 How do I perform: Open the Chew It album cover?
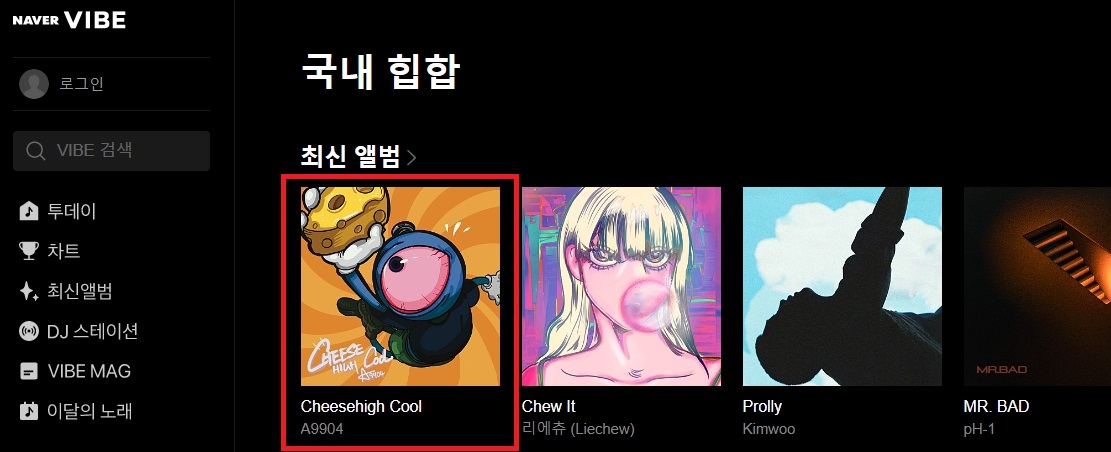[x=621, y=286]
